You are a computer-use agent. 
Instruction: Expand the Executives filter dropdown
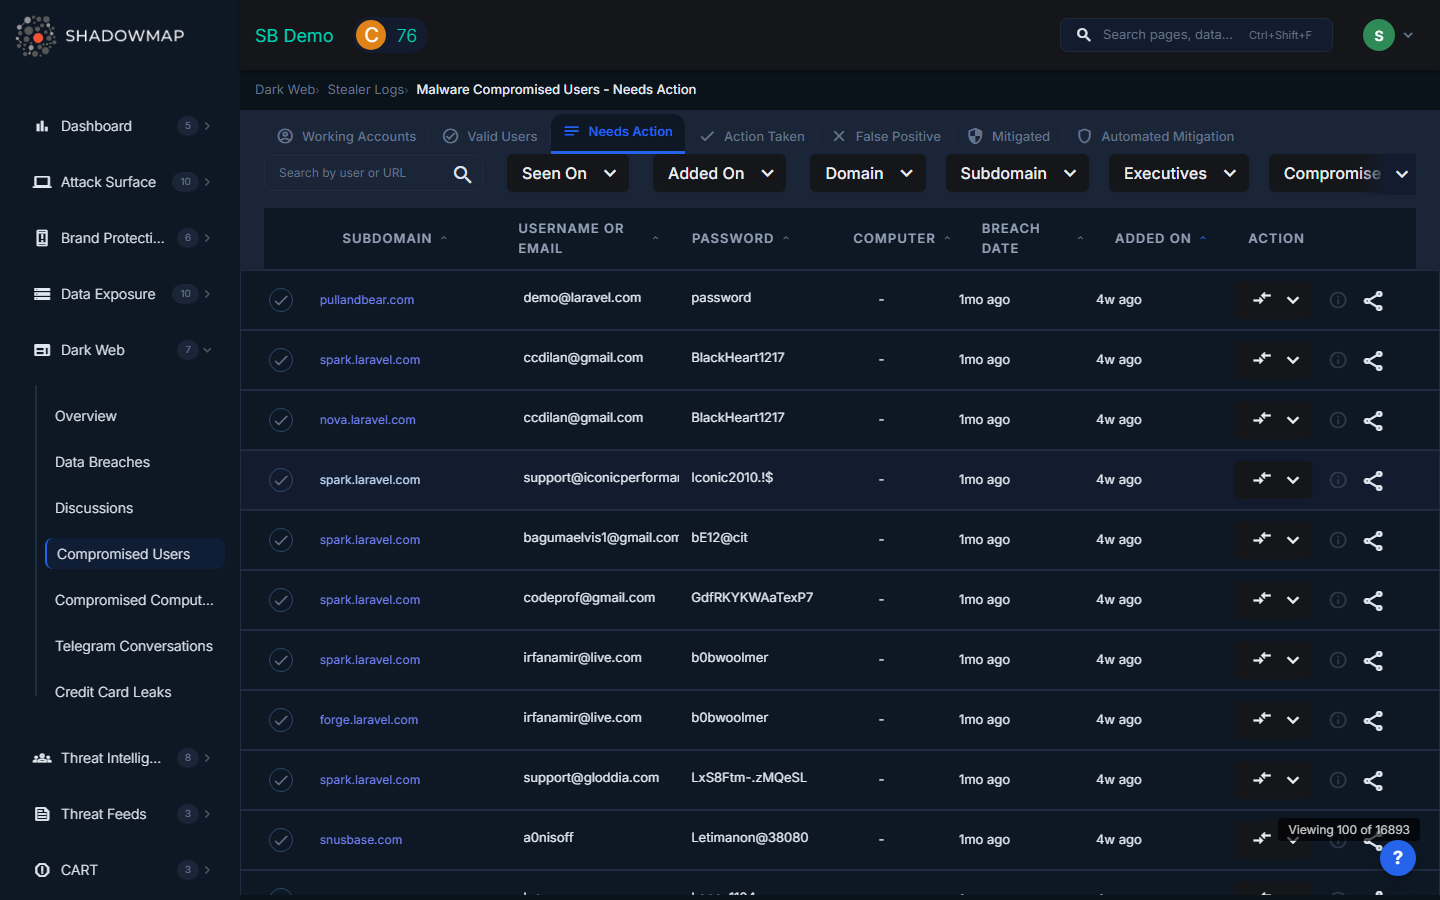click(1178, 173)
